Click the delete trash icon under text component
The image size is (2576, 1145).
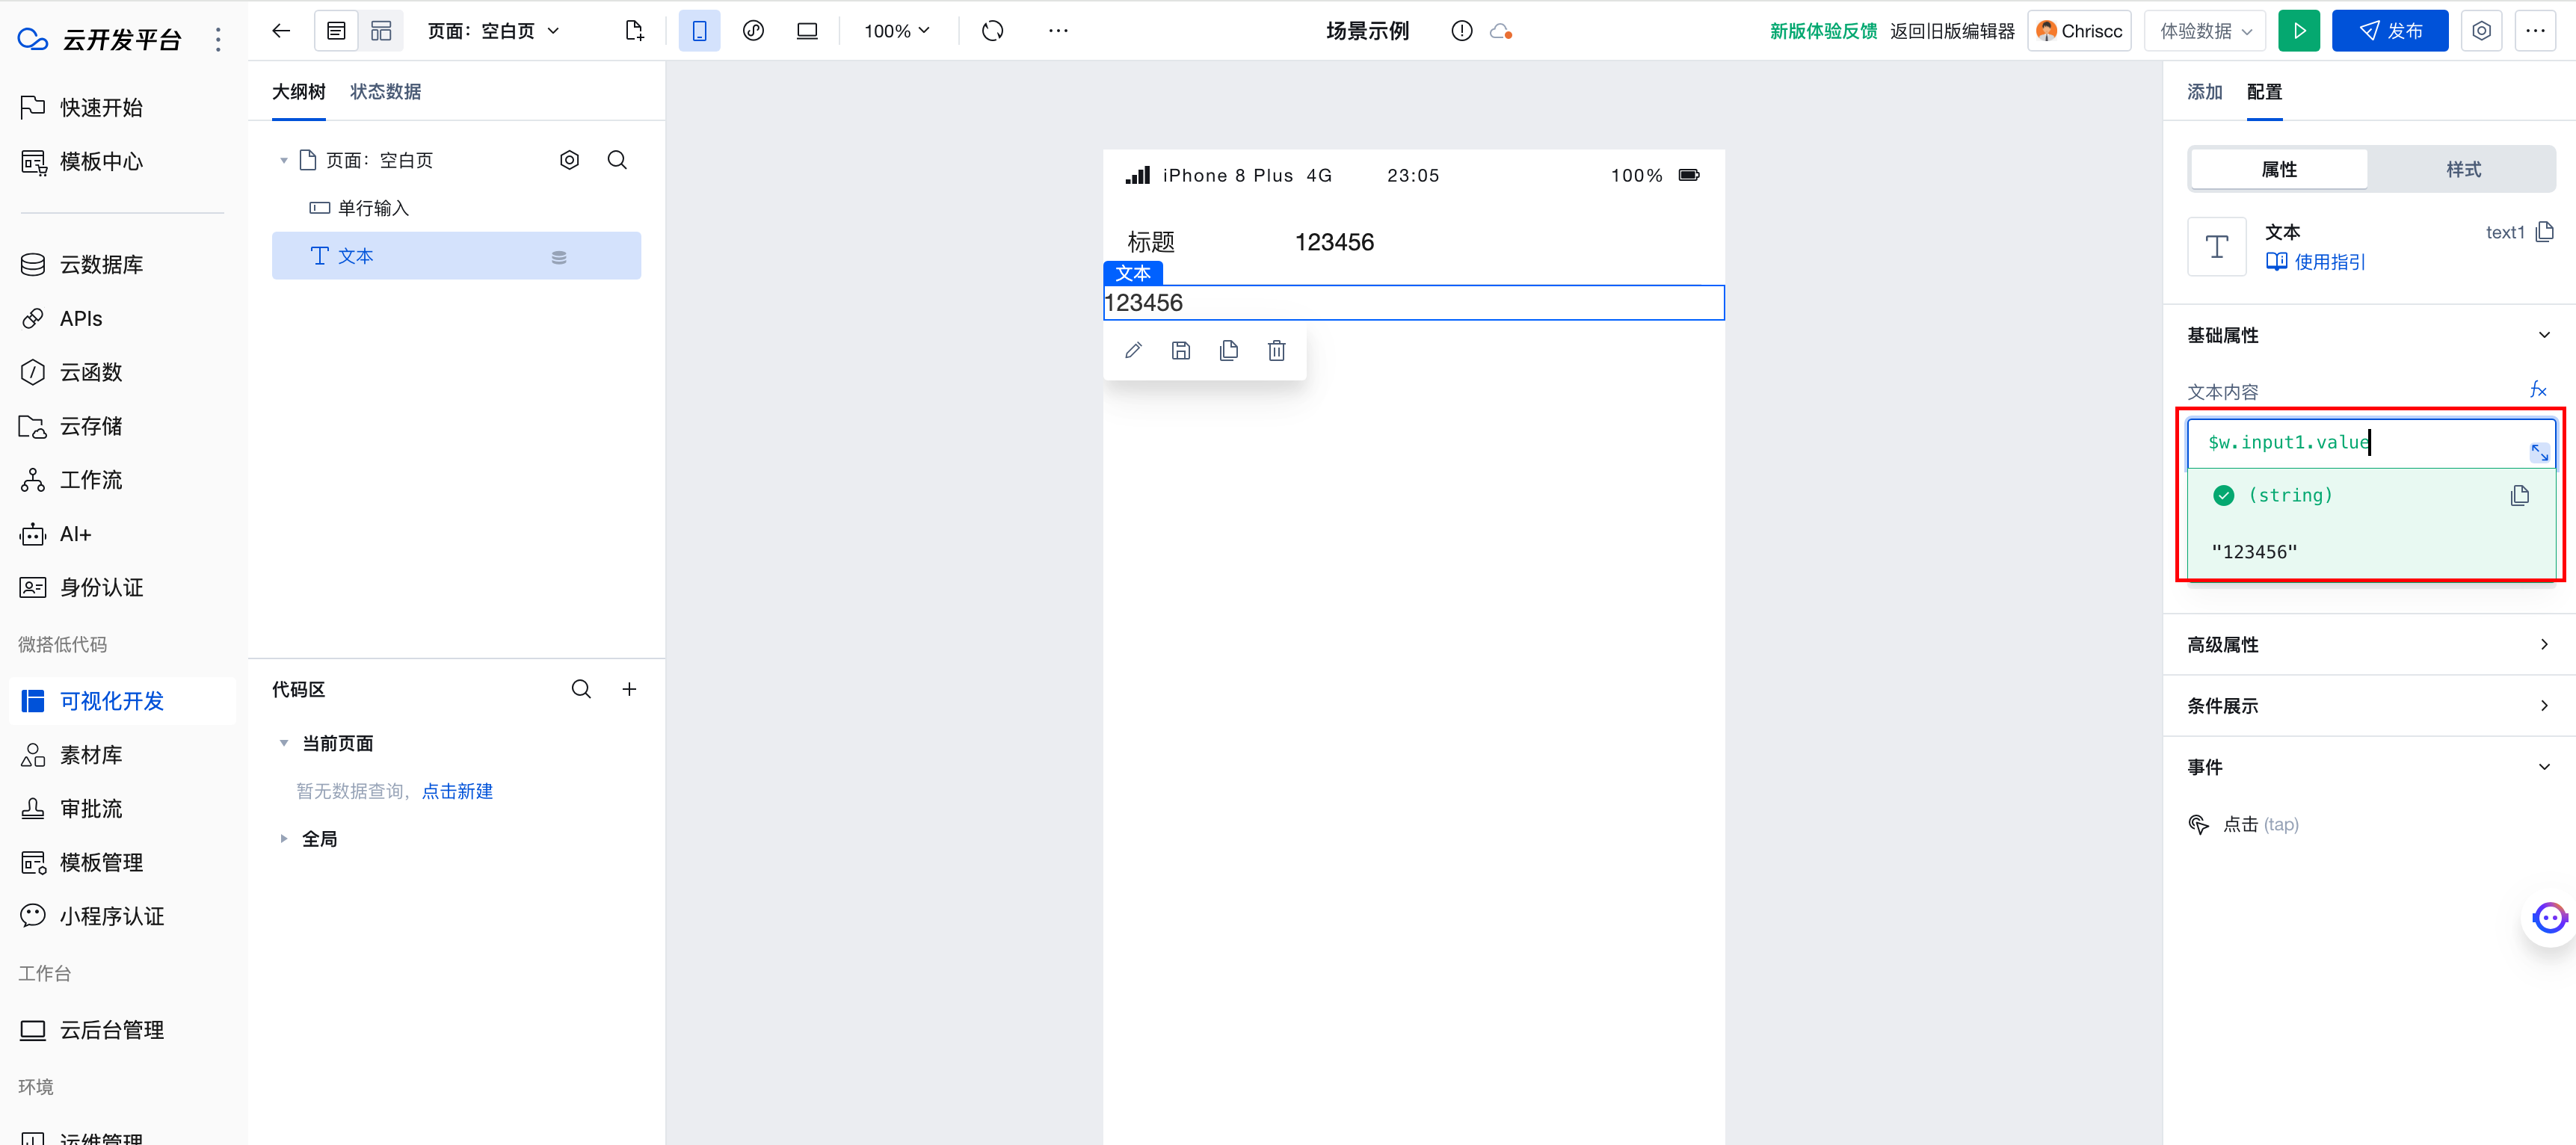coord(1276,351)
